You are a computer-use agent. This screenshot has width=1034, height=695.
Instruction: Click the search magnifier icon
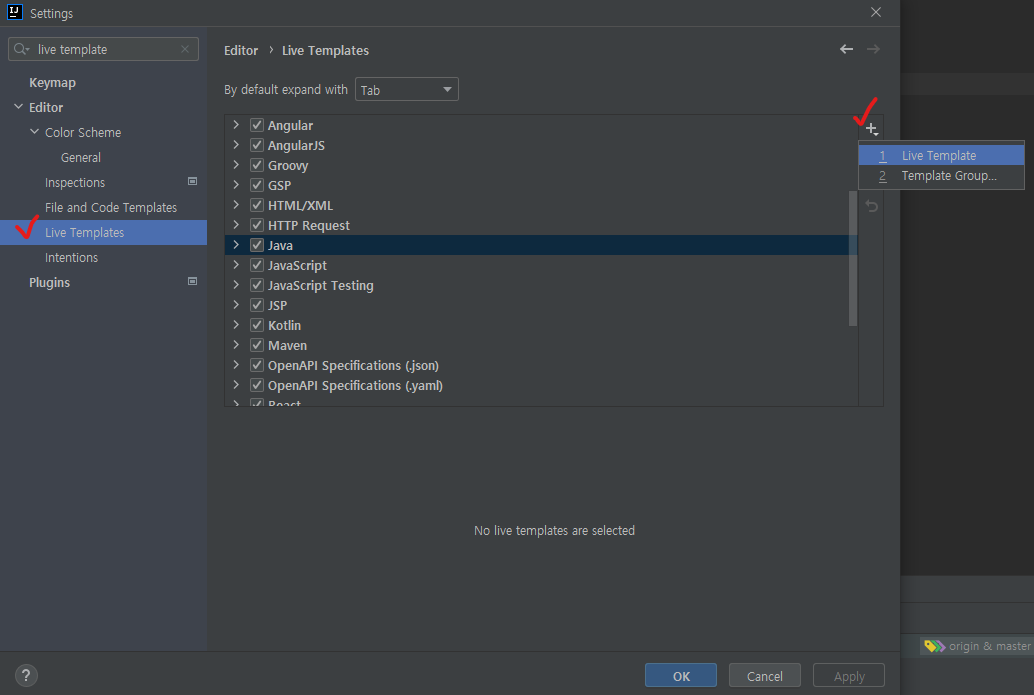[x=21, y=49]
